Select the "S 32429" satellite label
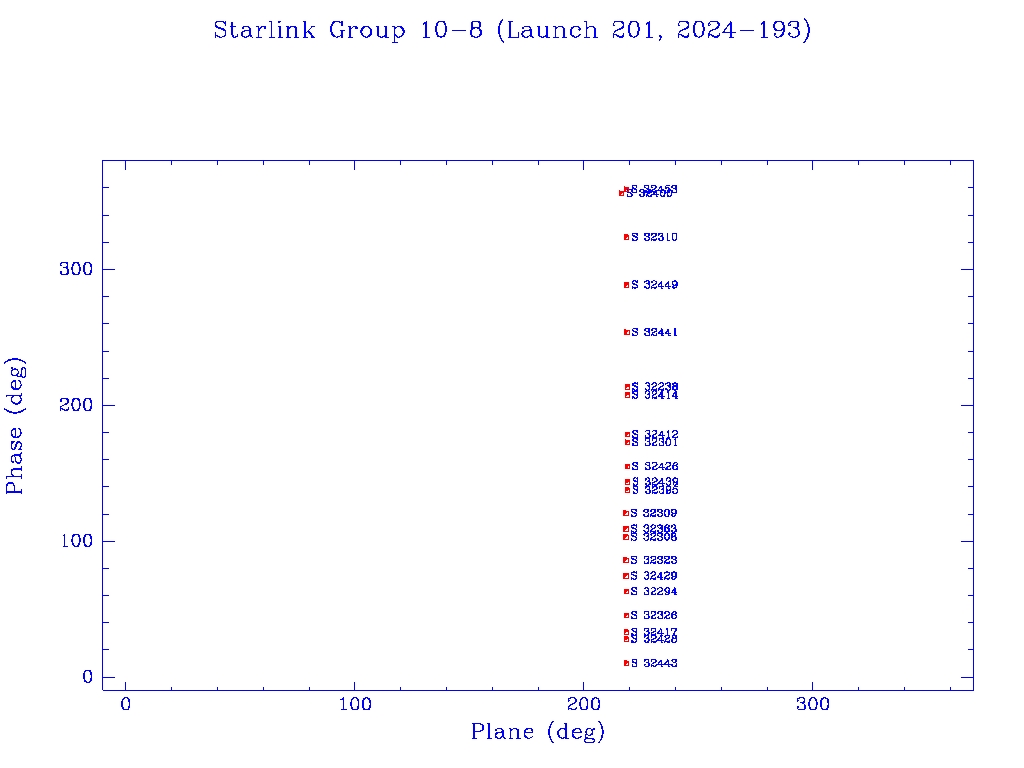The image size is (1024, 768). tap(654, 576)
